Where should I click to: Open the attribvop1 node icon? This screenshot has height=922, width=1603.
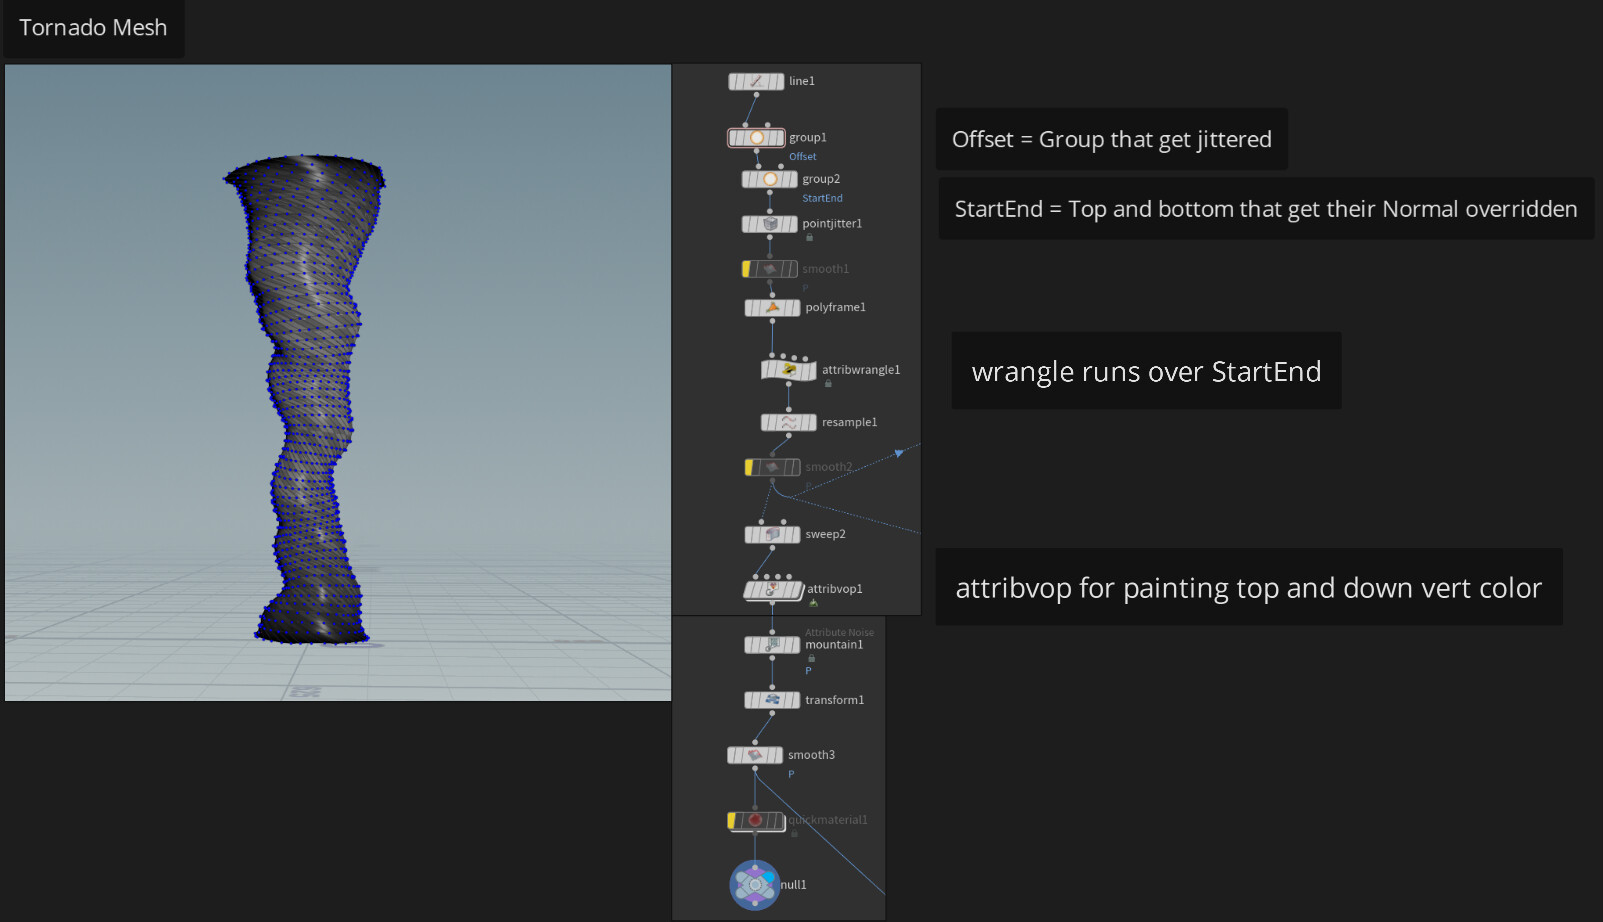click(x=772, y=590)
